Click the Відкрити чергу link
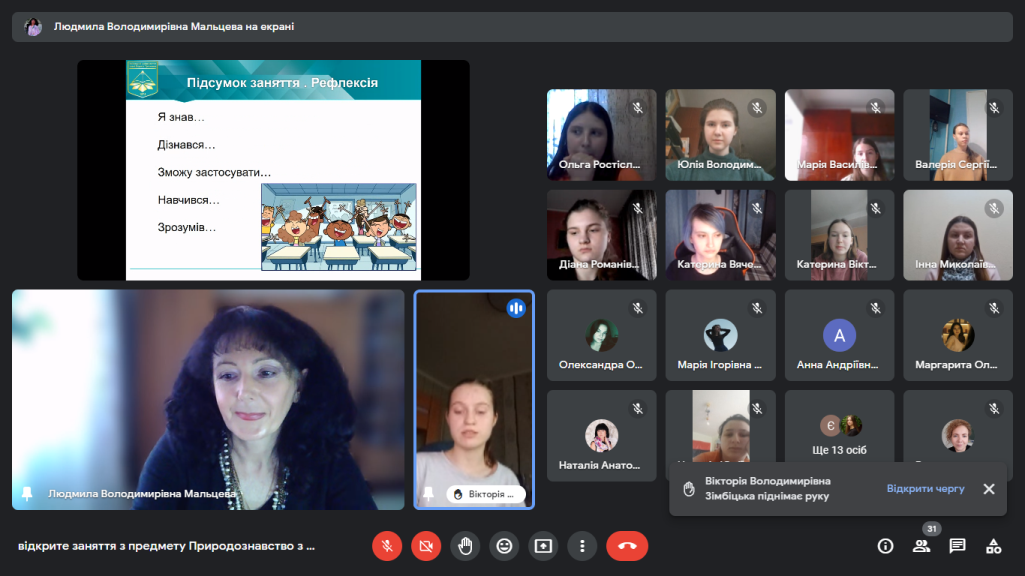 pos(925,488)
